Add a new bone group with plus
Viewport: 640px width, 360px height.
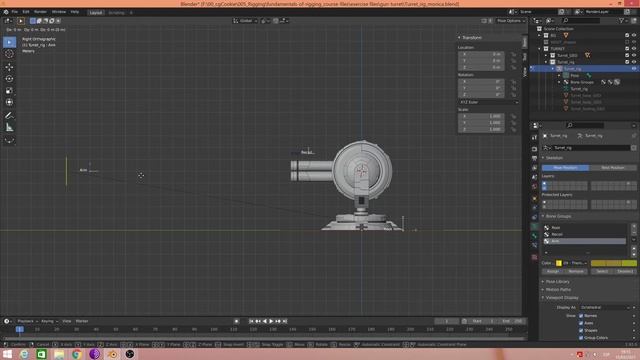pyautogui.click(x=634, y=226)
